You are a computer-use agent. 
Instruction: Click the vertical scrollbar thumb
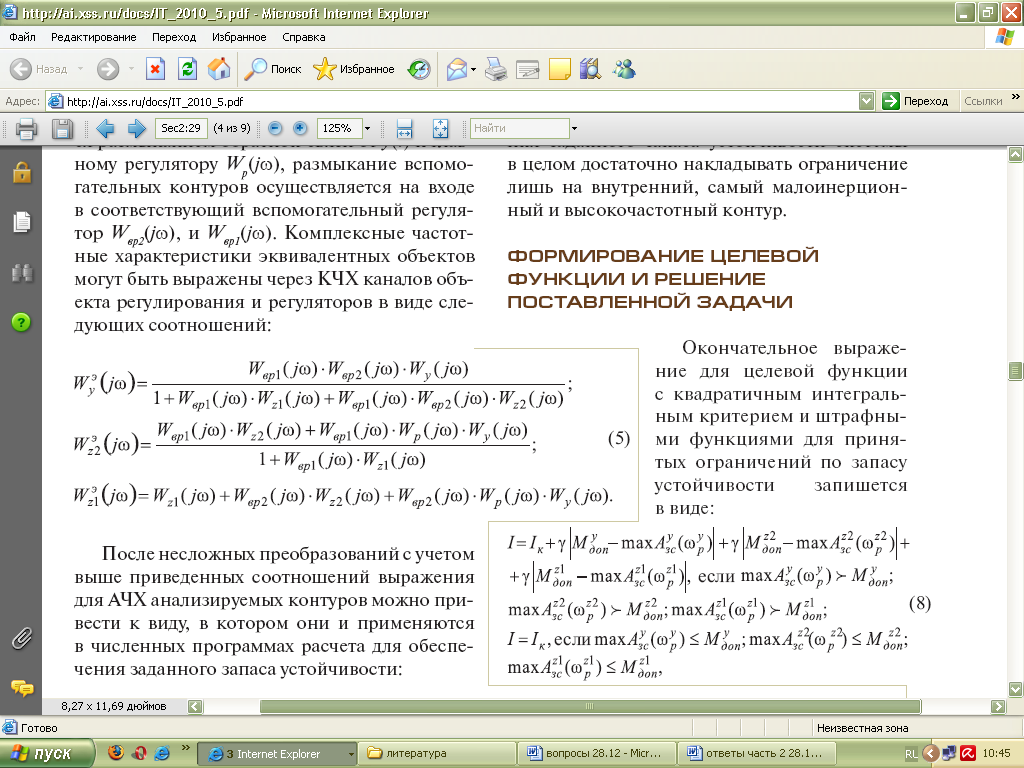pos(1016,370)
